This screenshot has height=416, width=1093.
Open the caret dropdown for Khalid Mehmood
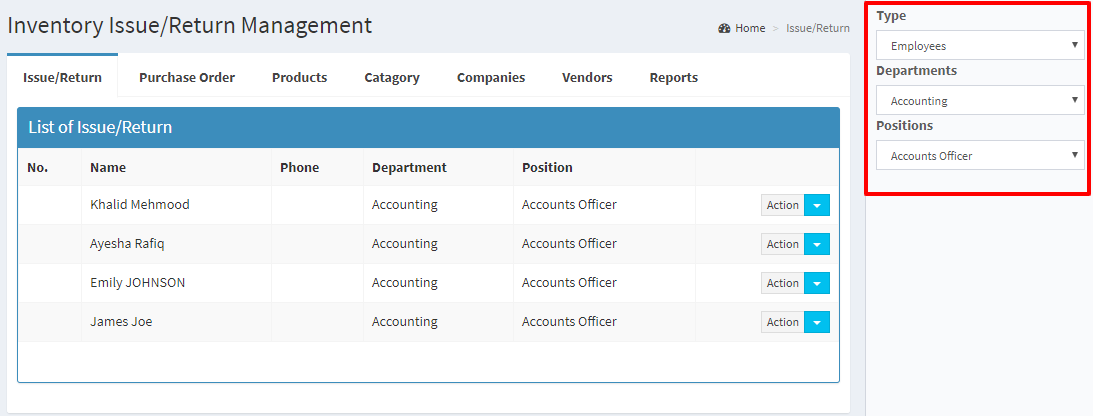tap(817, 205)
